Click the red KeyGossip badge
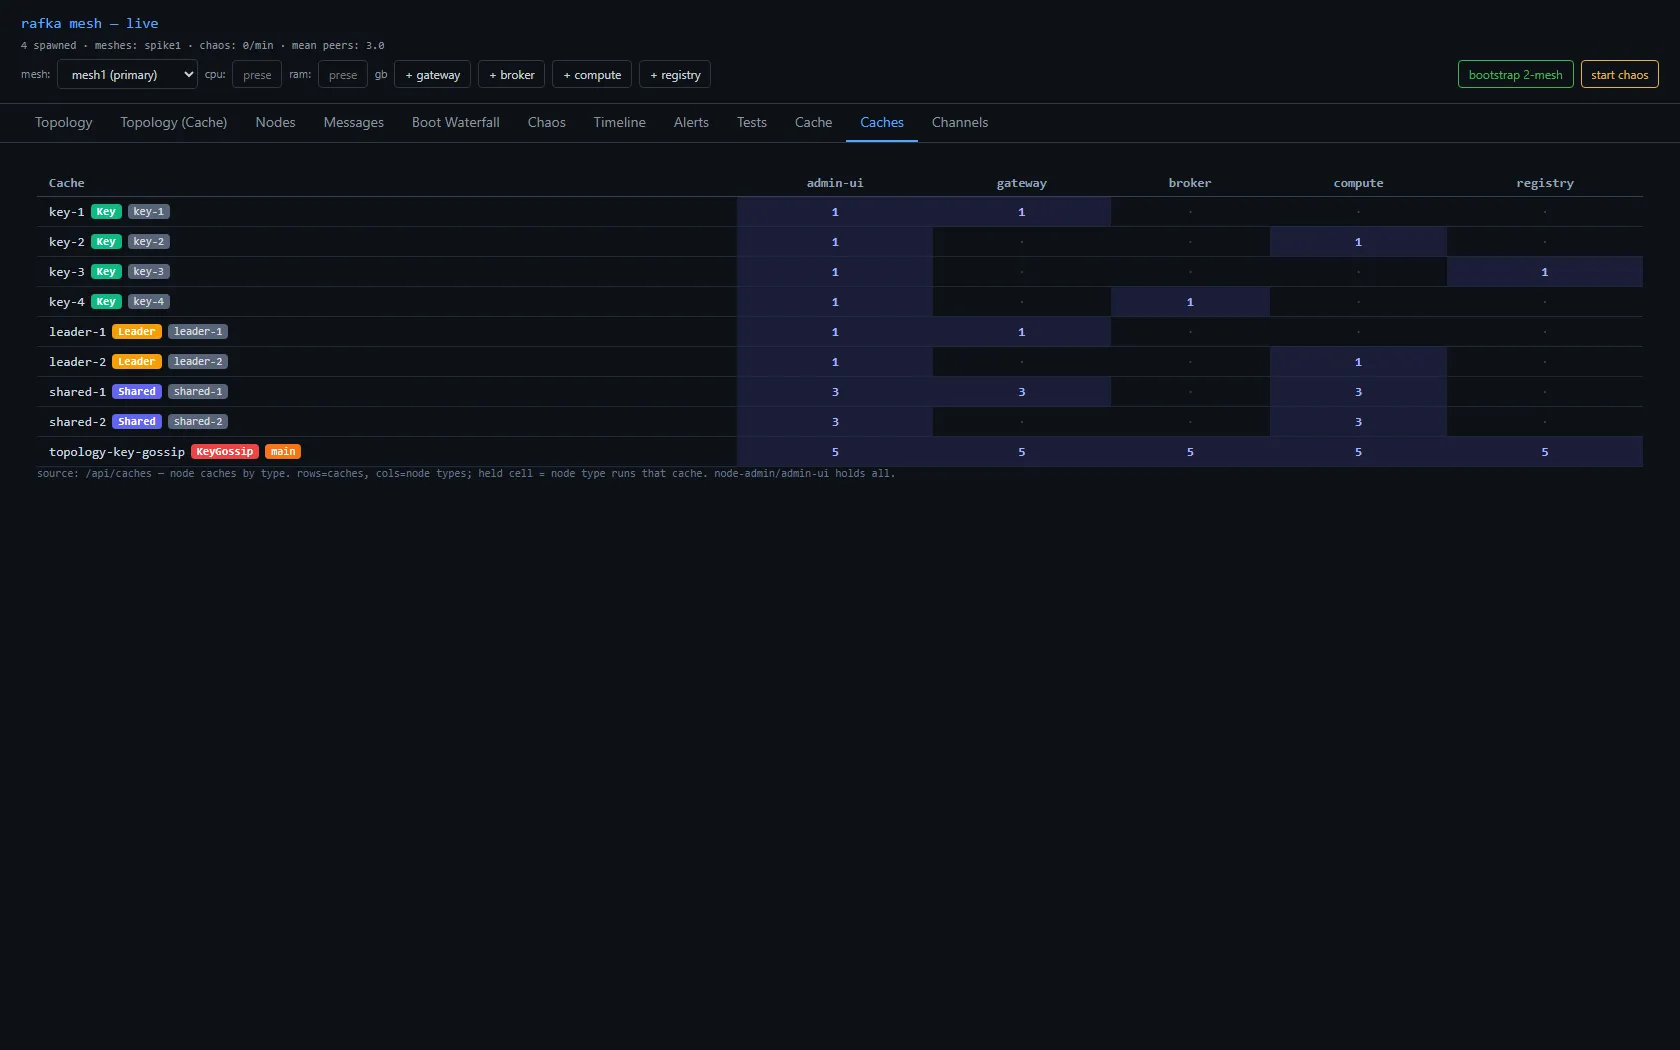 (x=225, y=452)
